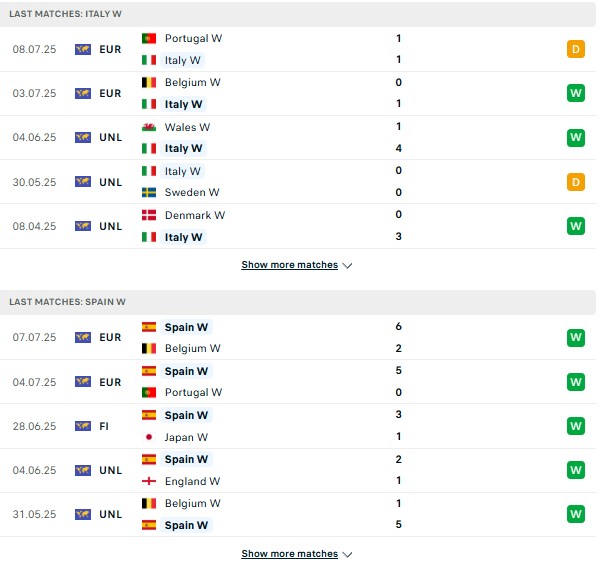Click the draw badge for Portugal vs Italy
This screenshot has height=570, width=600.
click(576, 49)
